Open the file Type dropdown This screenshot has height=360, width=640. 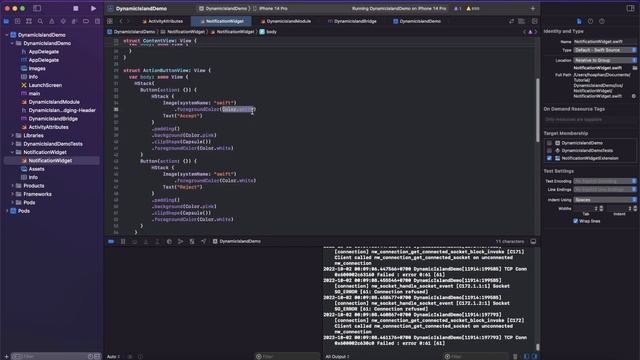pos(605,50)
